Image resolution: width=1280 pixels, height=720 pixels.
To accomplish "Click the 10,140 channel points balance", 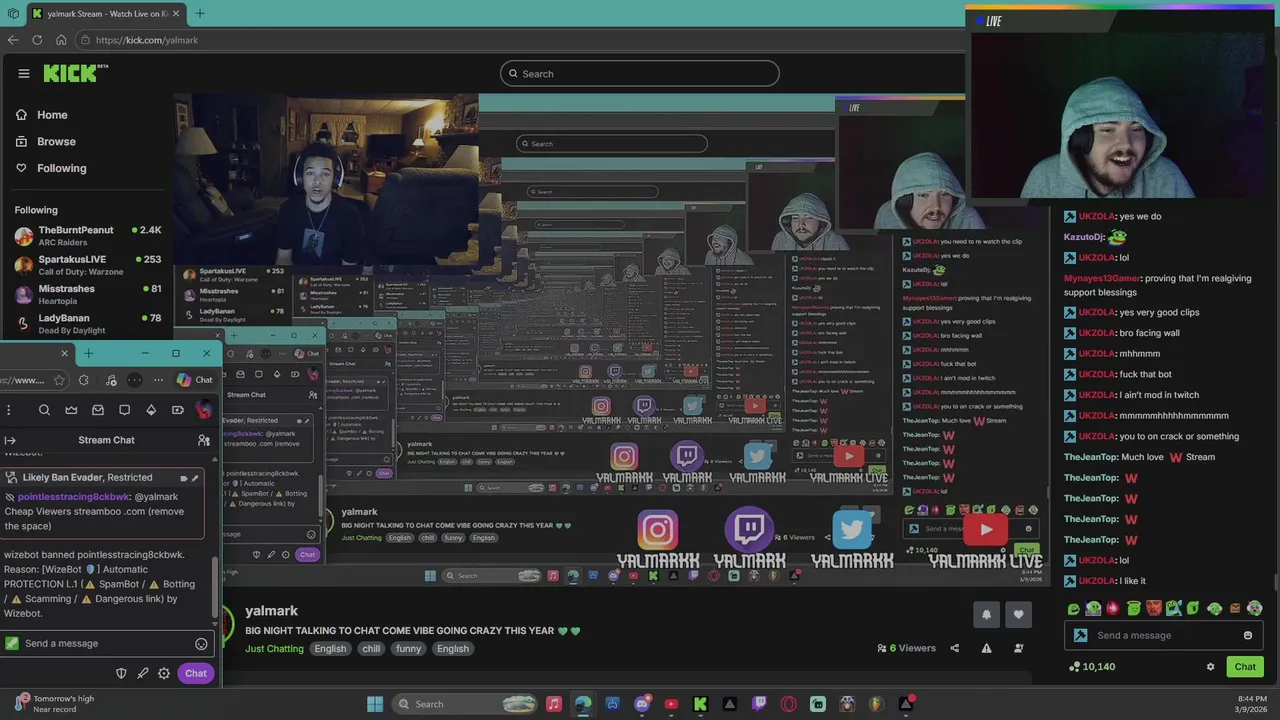I will coord(1092,667).
